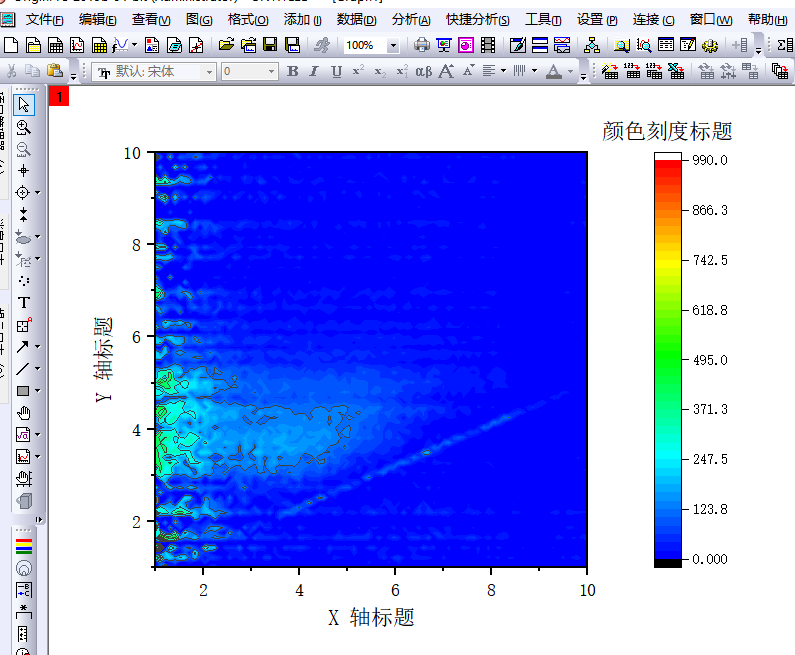Click the 颜色刻度标题 color scale title
The image size is (795, 655).
click(x=667, y=131)
